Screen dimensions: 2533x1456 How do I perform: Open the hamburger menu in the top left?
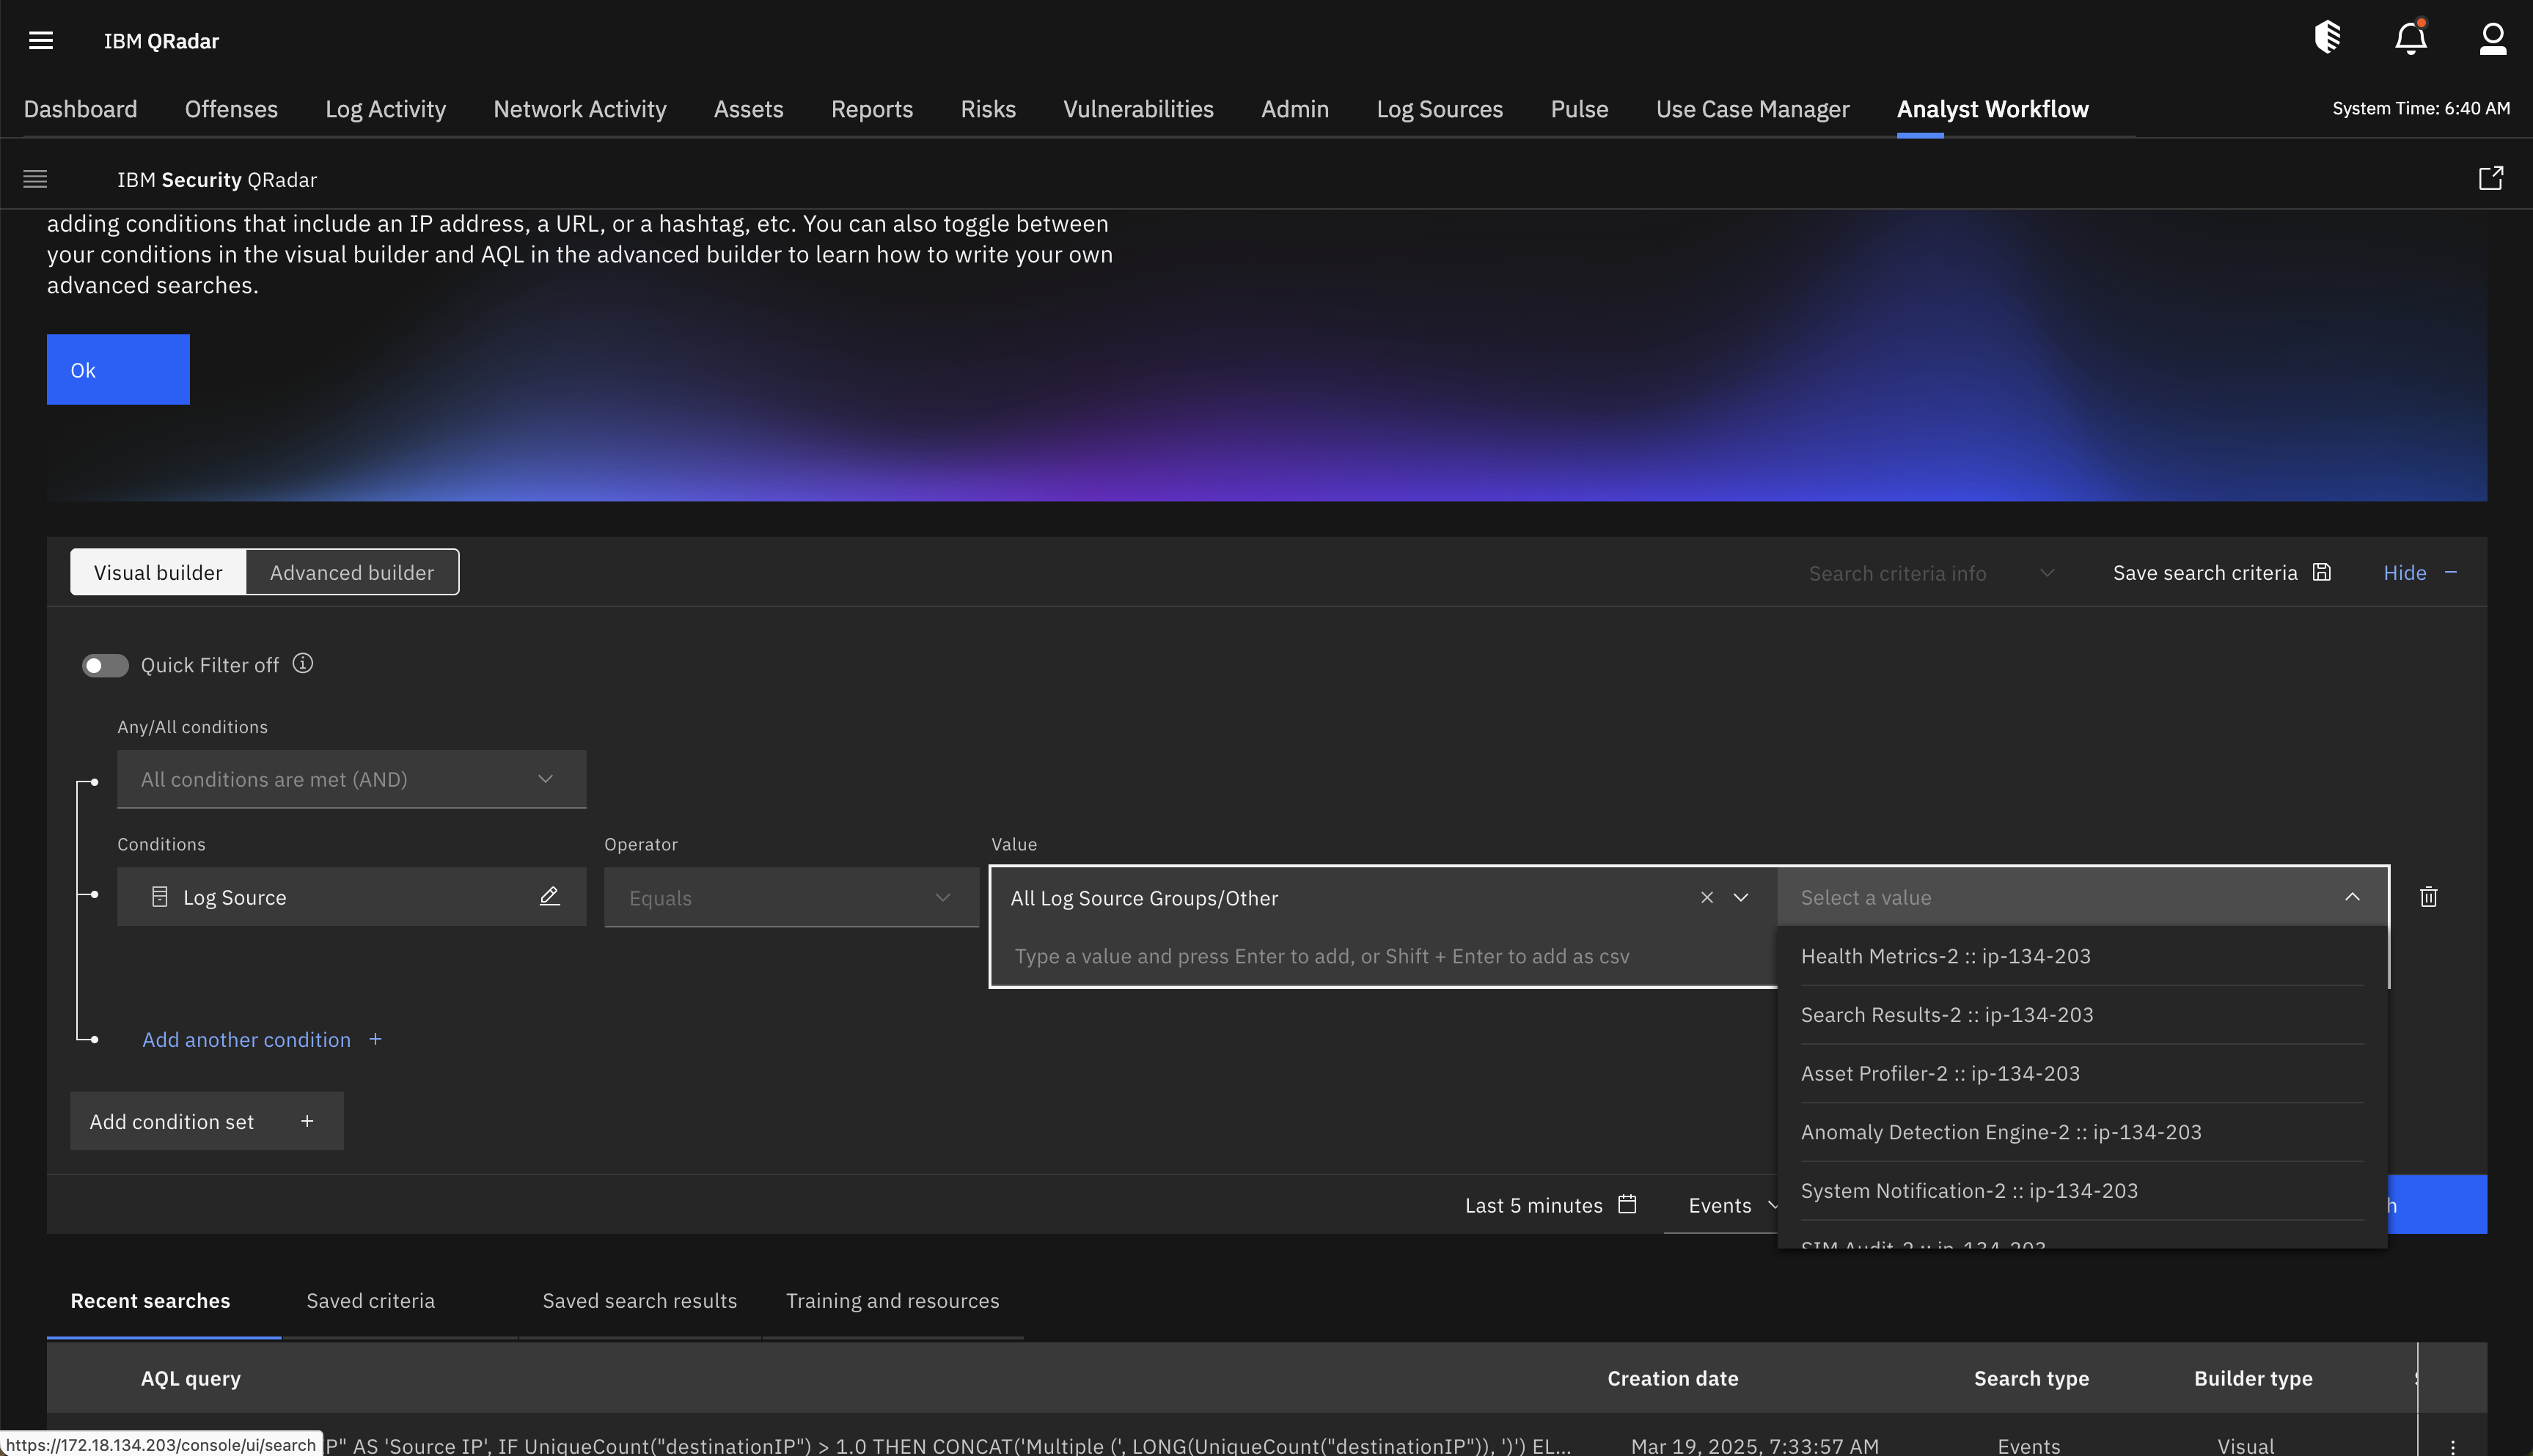pos(41,40)
